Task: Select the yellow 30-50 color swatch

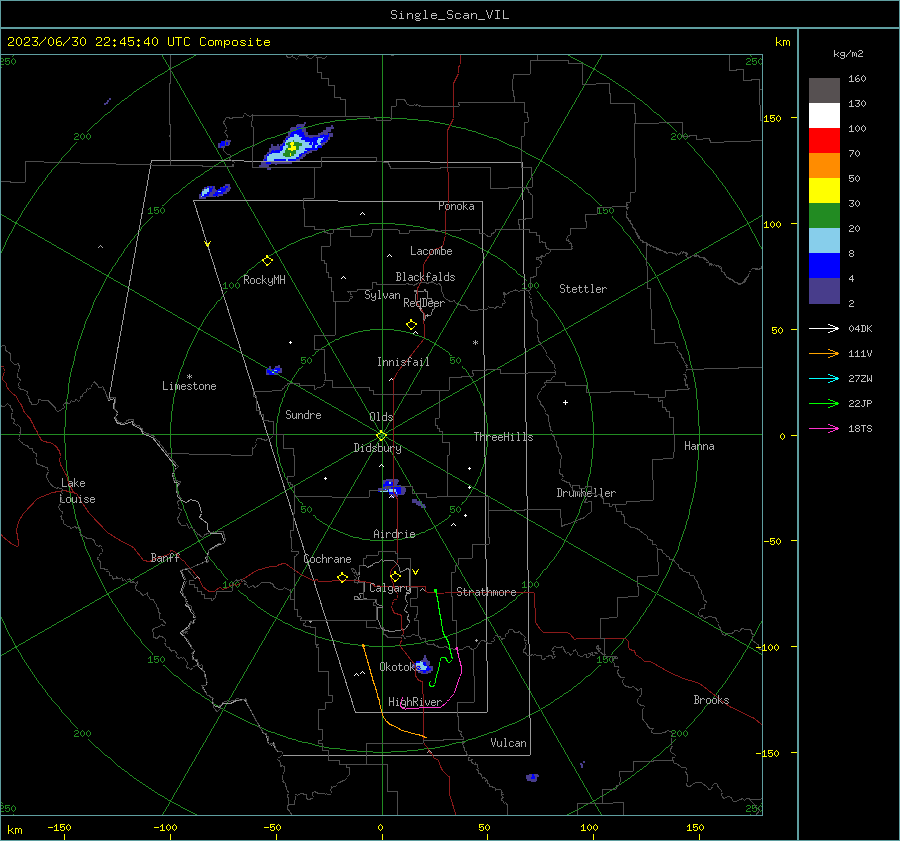Action: tap(824, 191)
